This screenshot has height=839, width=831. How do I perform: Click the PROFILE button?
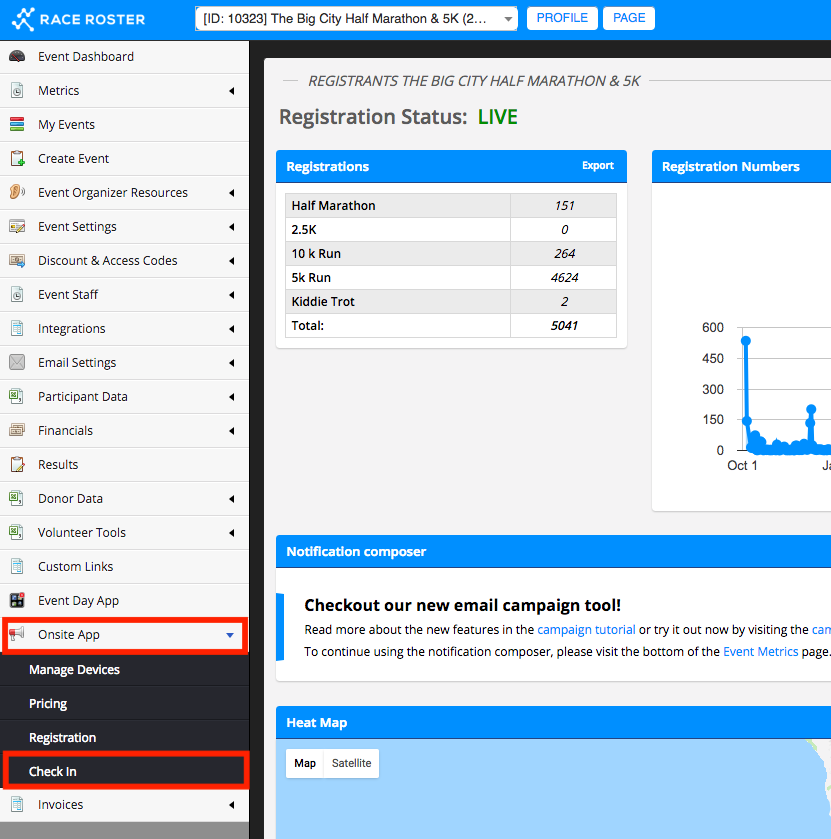click(562, 18)
